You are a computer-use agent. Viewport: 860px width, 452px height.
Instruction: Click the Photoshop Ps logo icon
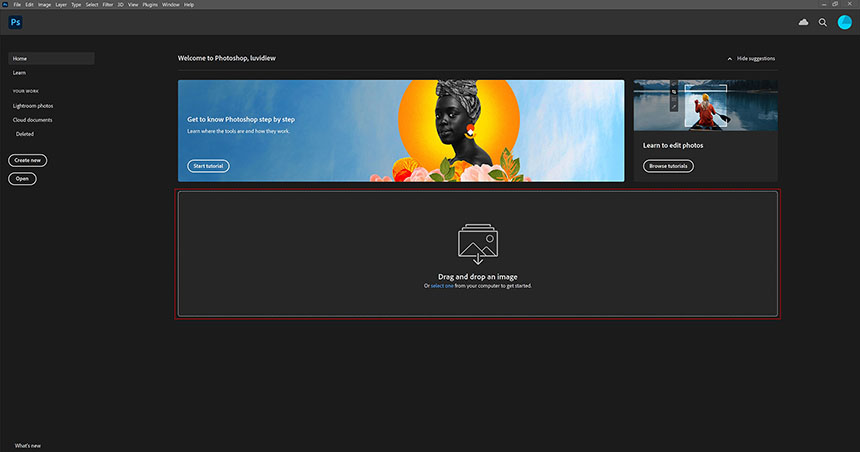(15, 22)
